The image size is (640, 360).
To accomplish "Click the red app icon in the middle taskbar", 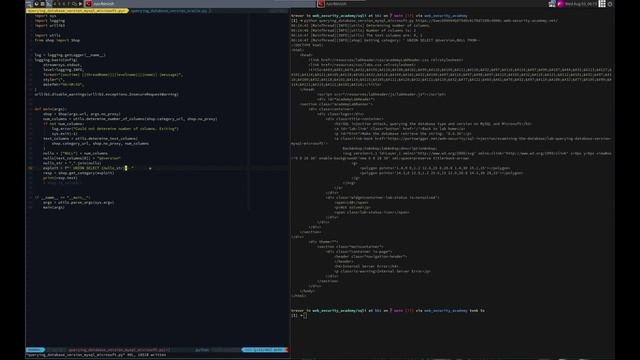I will (x=321, y=4).
